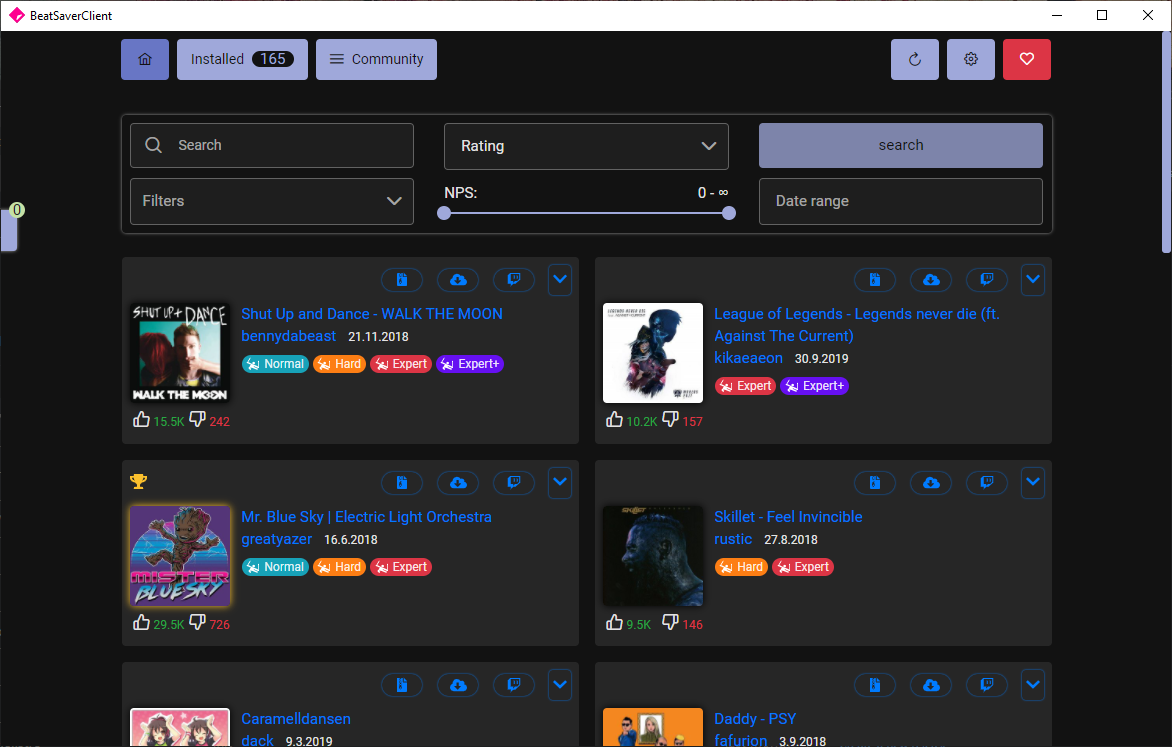Click the red heart donate button

pyautogui.click(x=1026, y=59)
